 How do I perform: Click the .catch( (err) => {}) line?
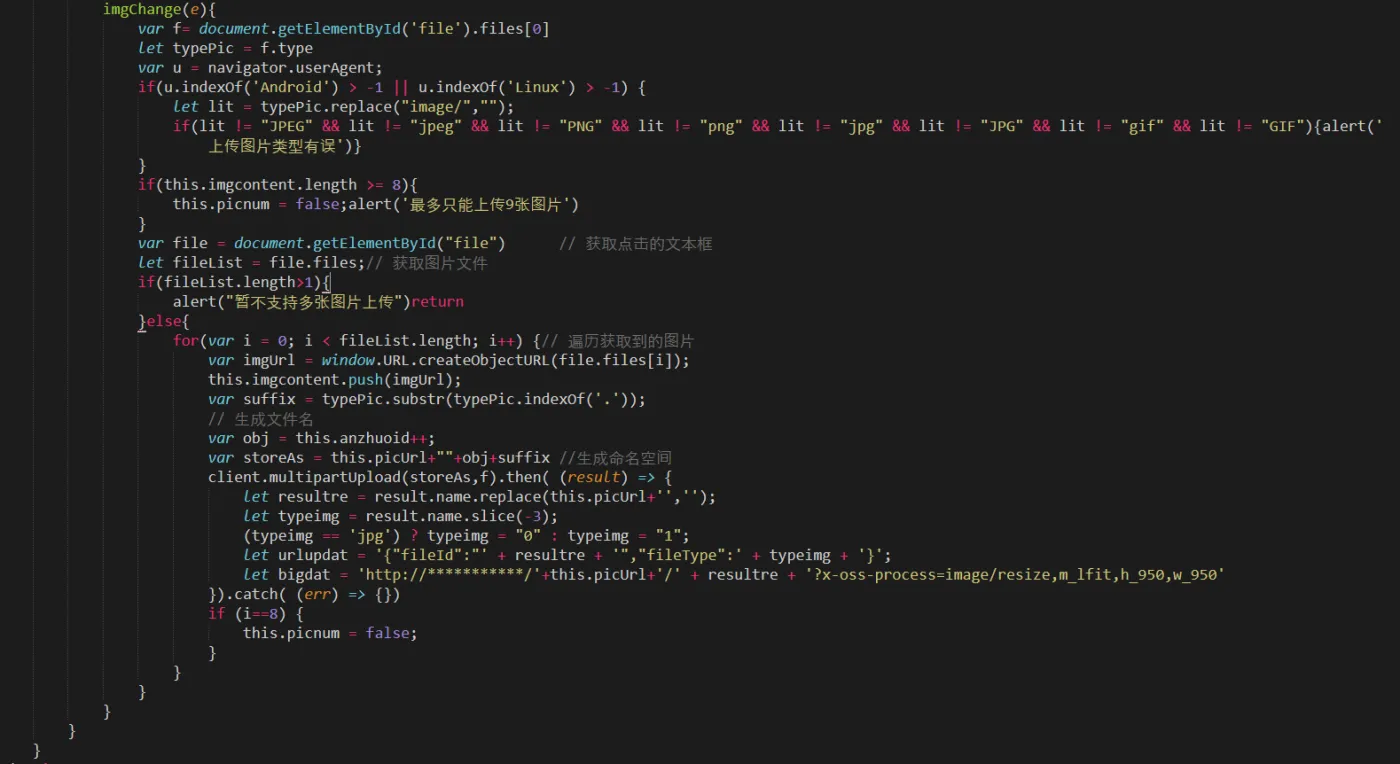coord(304,594)
